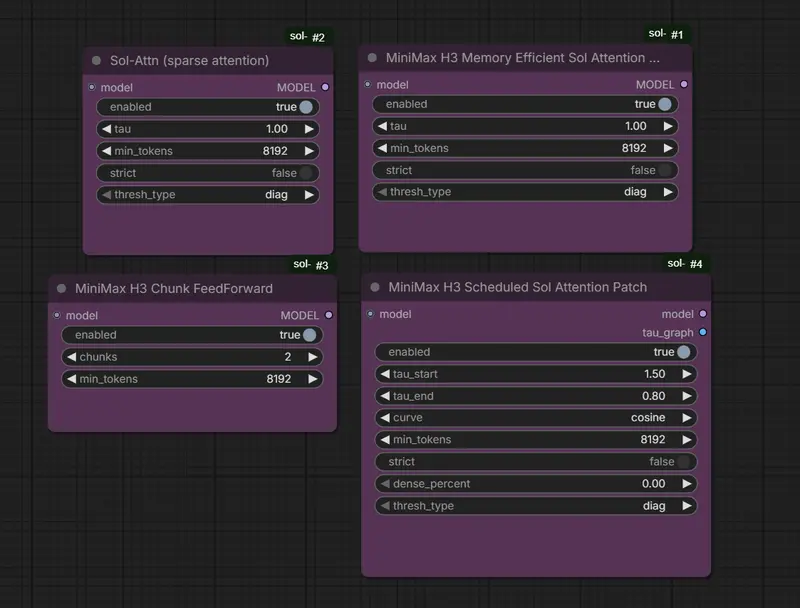The image size is (800, 608).
Task: Collapse the Scheduled Sol Attention Patch title dot
Action: pyautogui.click(x=374, y=287)
